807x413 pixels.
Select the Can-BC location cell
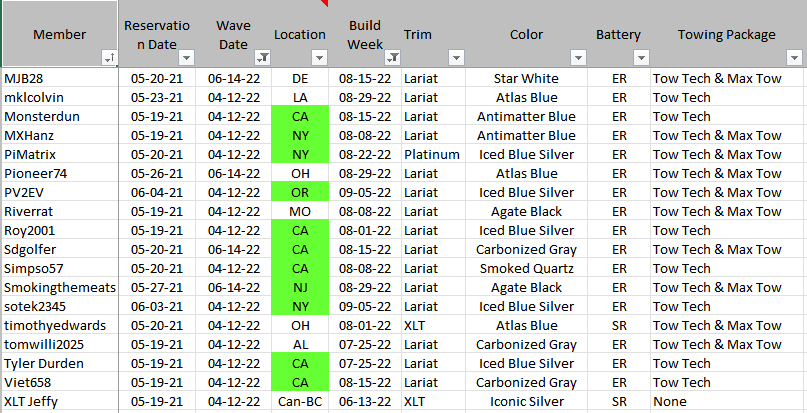(x=300, y=401)
